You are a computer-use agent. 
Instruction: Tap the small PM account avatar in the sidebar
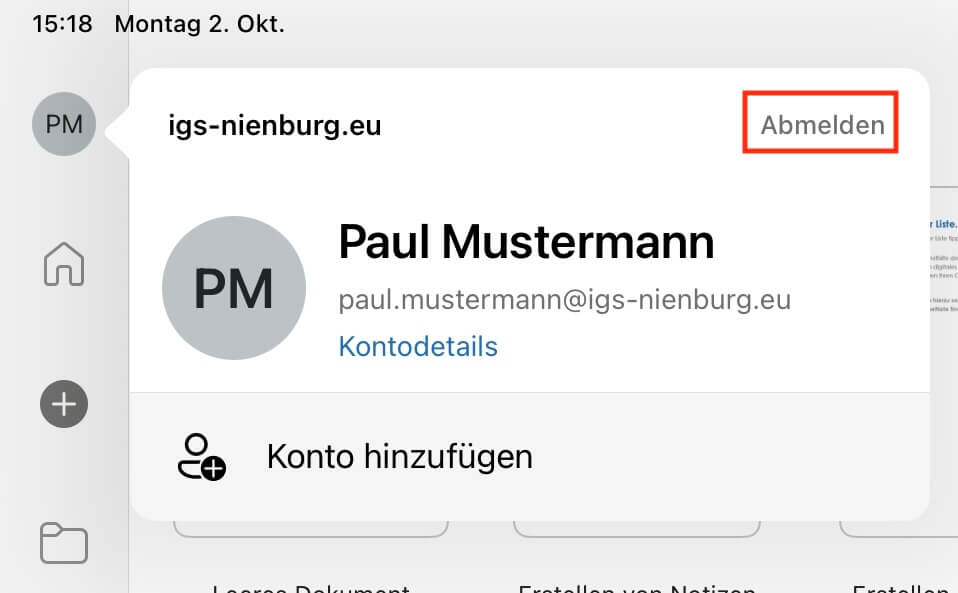tap(64, 124)
